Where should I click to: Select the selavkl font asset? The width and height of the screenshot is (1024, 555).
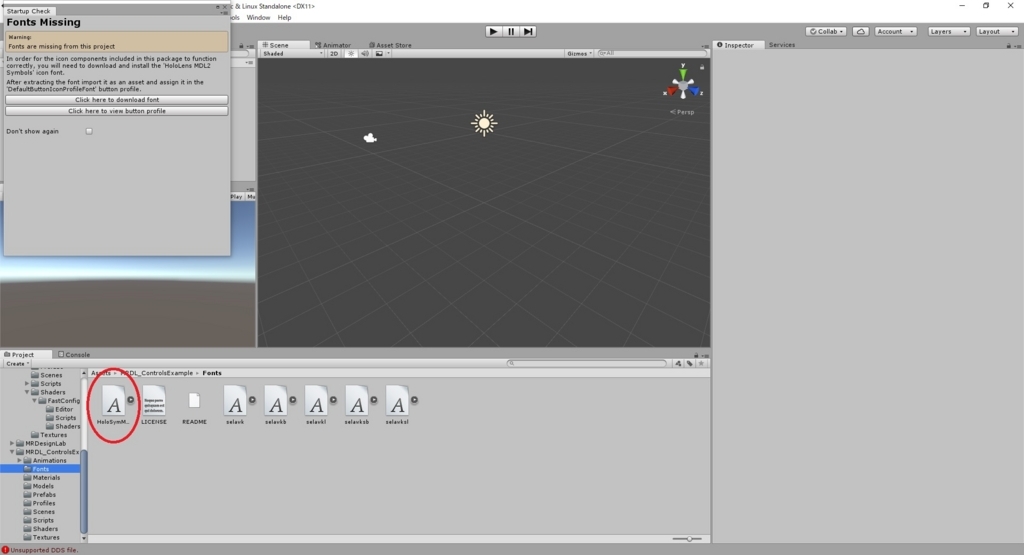tap(316, 405)
